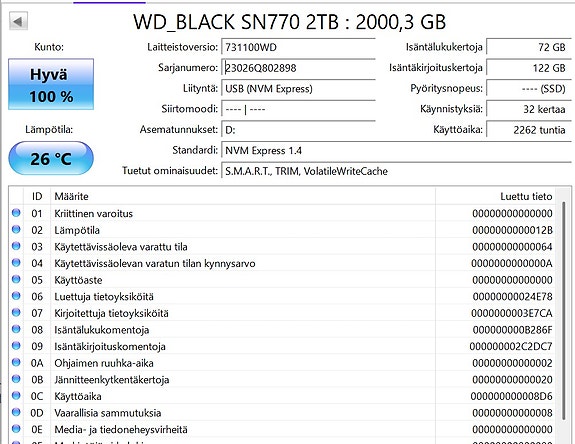
Task: Click the Hyvä 100 % health status button
Action: 51,84
